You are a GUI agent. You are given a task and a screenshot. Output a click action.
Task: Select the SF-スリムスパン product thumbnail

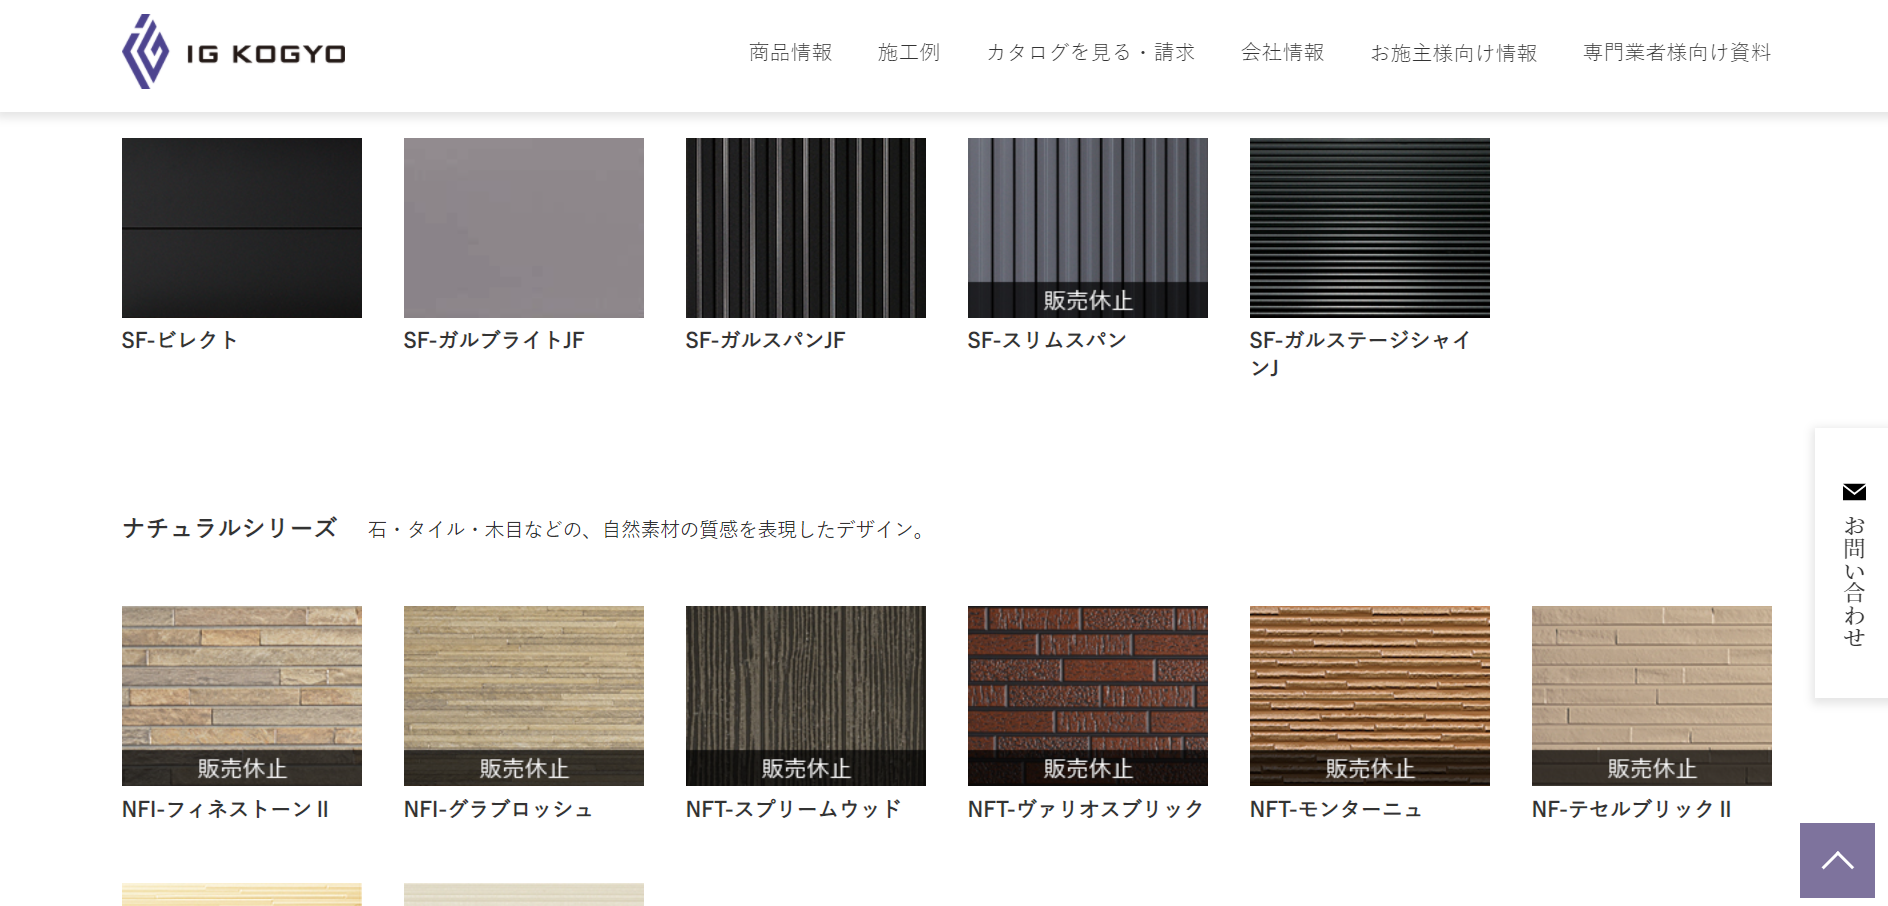coord(1088,228)
